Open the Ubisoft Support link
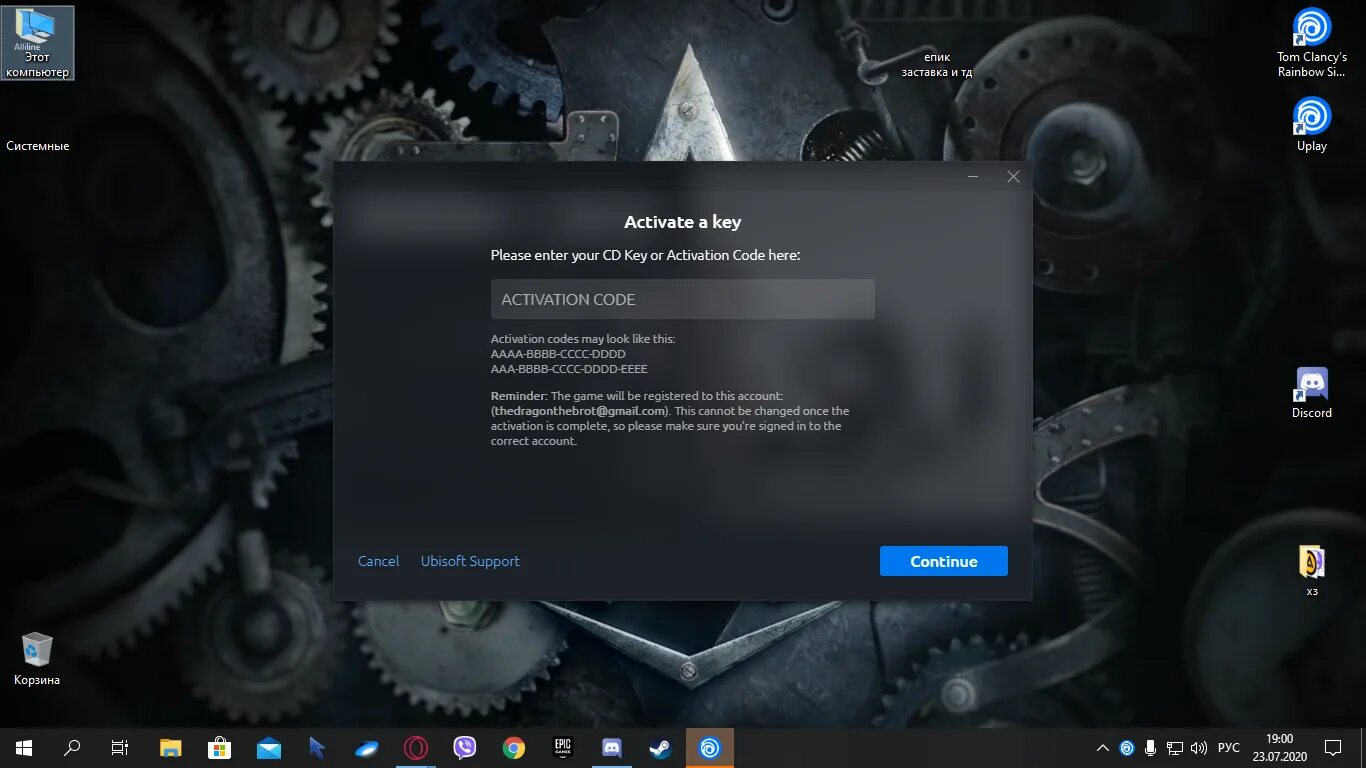The height and width of the screenshot is (768, 1366). pos(470,561)
